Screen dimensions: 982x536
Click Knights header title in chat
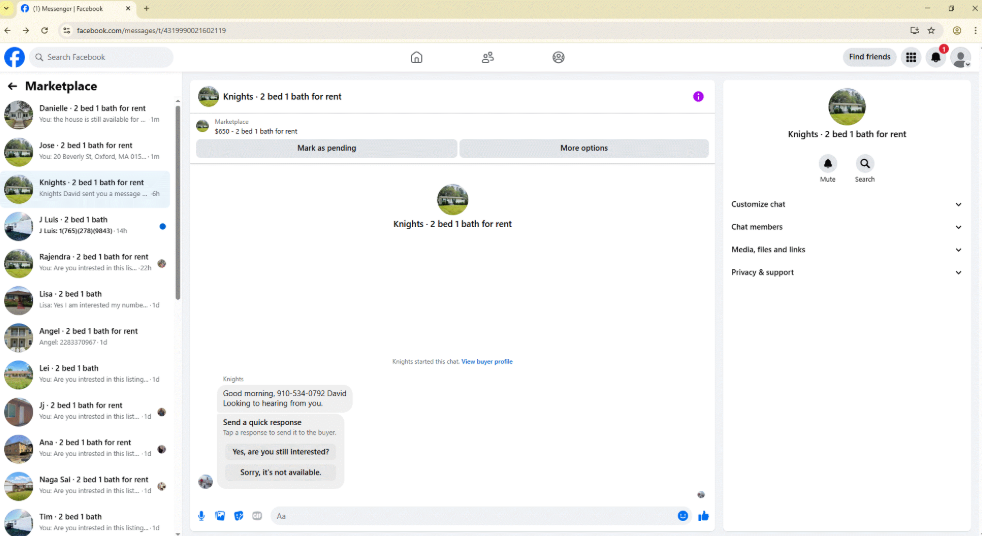282,96
